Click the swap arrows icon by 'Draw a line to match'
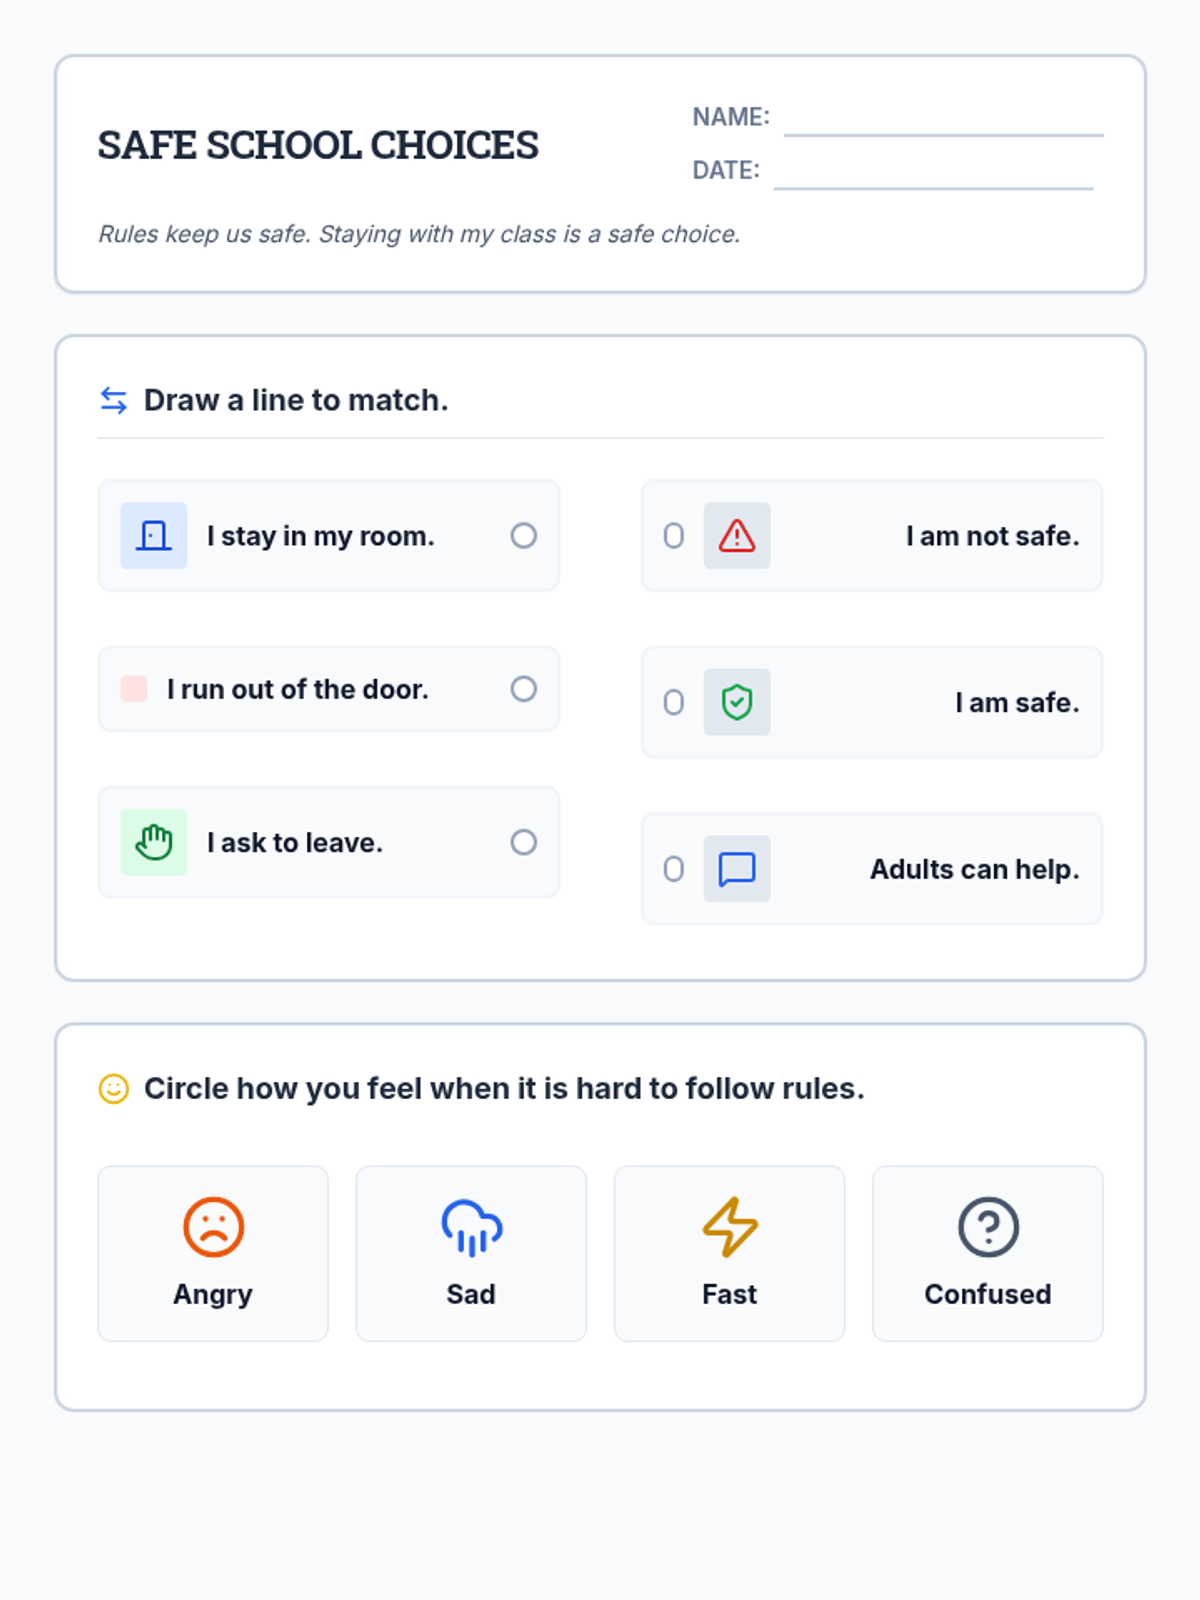 click(x=114, y=400)
